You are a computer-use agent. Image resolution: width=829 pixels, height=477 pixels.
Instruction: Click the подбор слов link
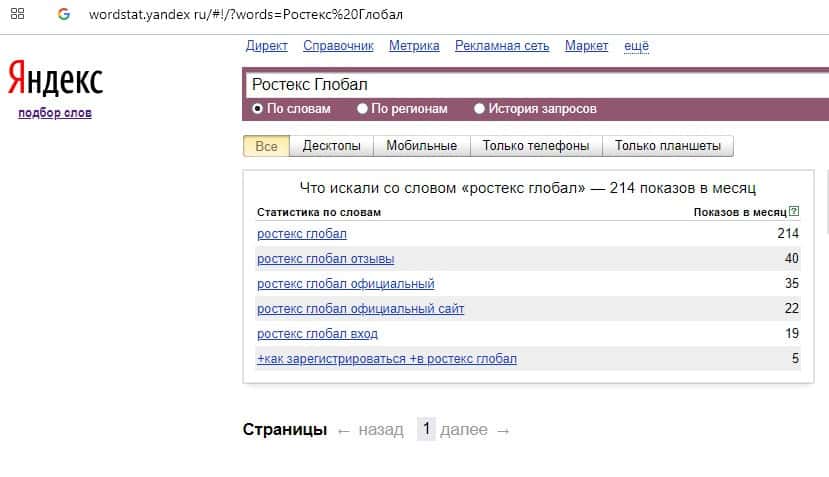click(55, 113)
